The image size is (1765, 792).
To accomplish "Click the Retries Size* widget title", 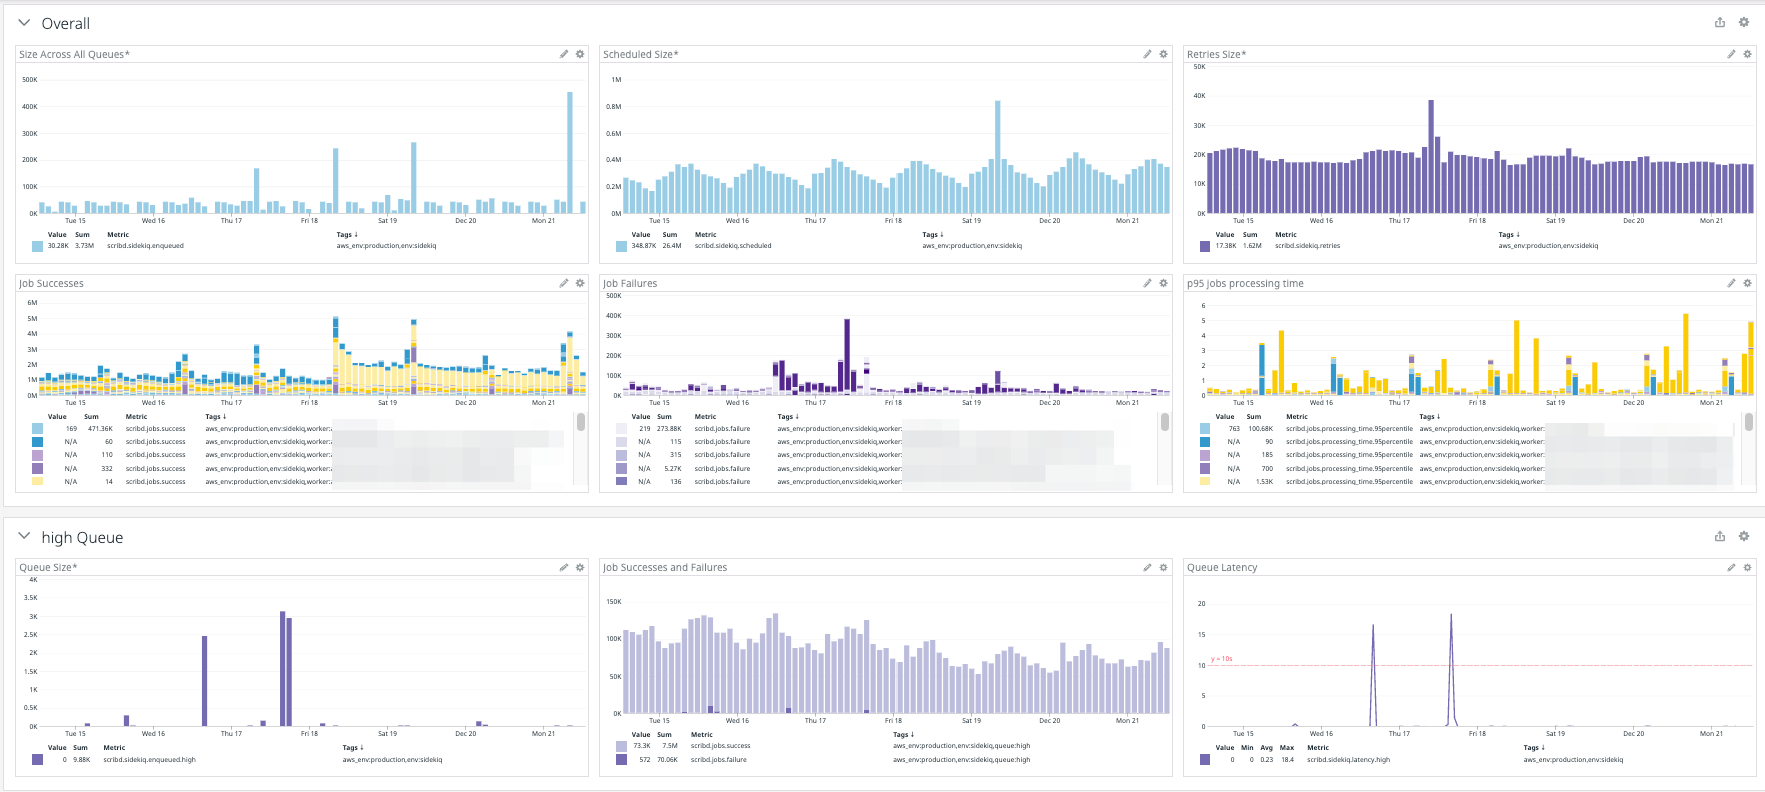I will click(1216, 54).
